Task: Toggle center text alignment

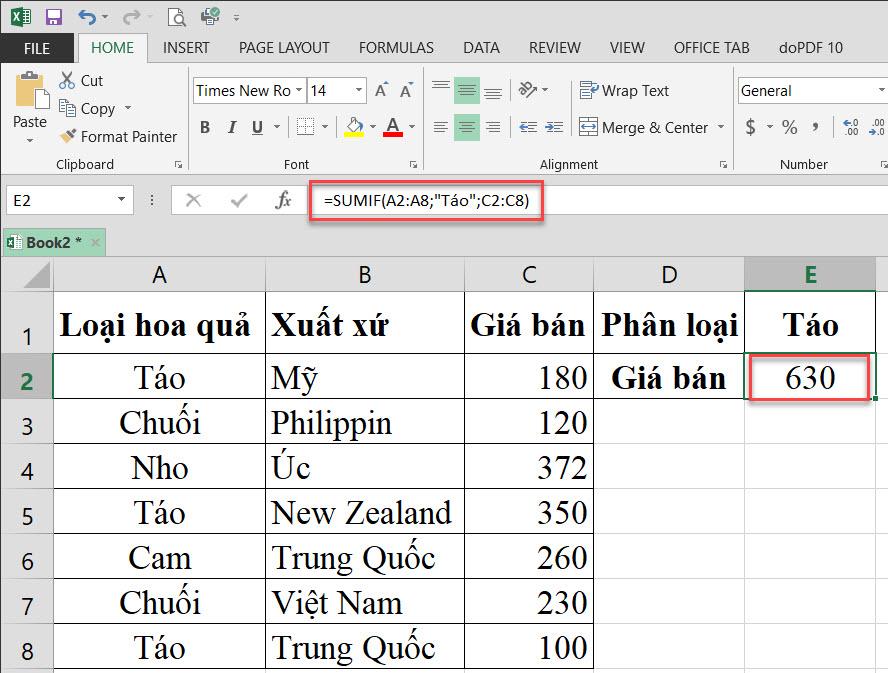Action: pos(465,128)
